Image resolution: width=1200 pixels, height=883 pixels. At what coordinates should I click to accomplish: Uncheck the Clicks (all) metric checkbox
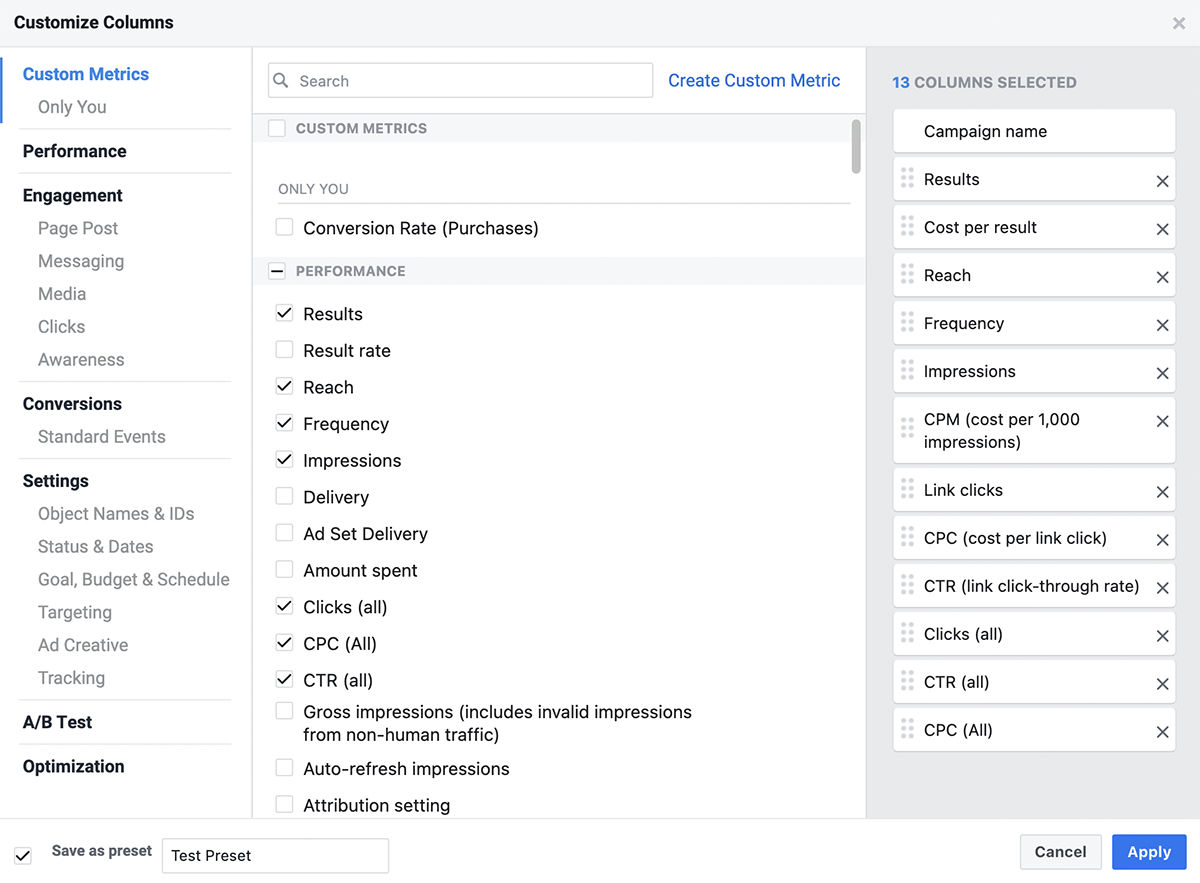coord(284,606)
